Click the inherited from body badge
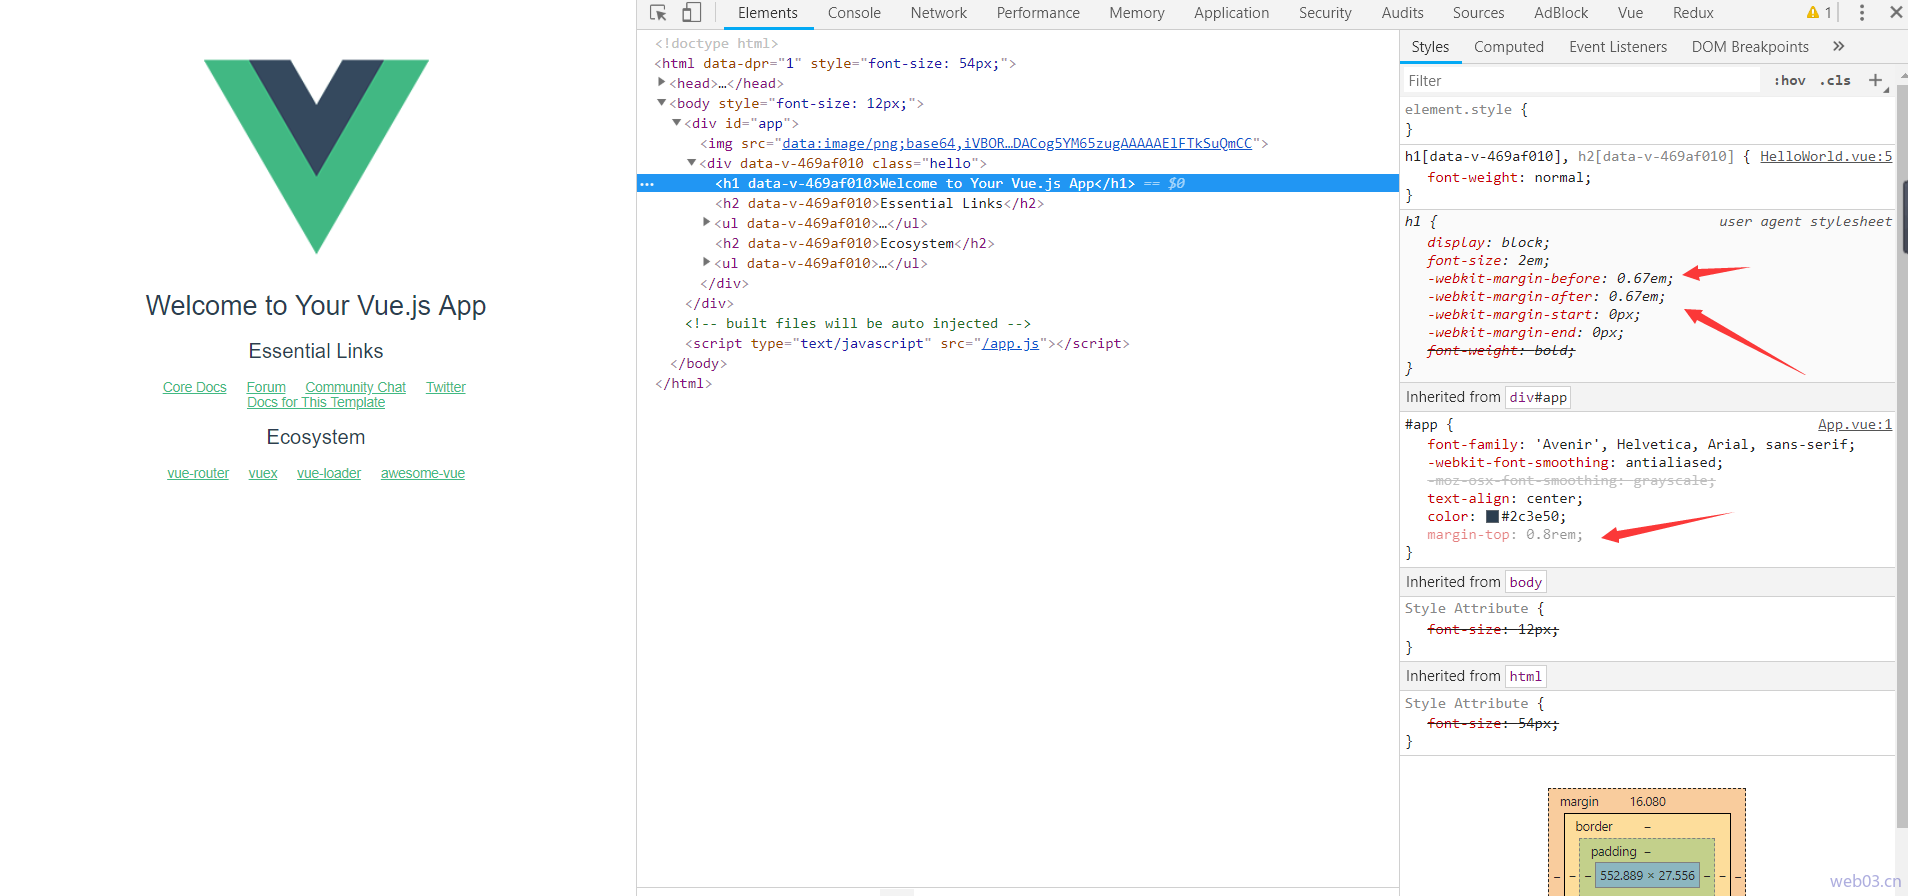The width and height of the screenshot is (1908, 896). pos(1526,582)
